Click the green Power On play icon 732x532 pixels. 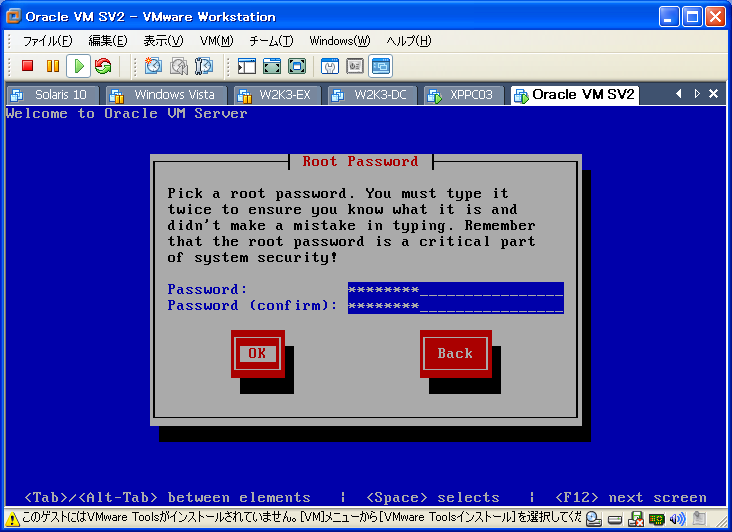[78, 66]
